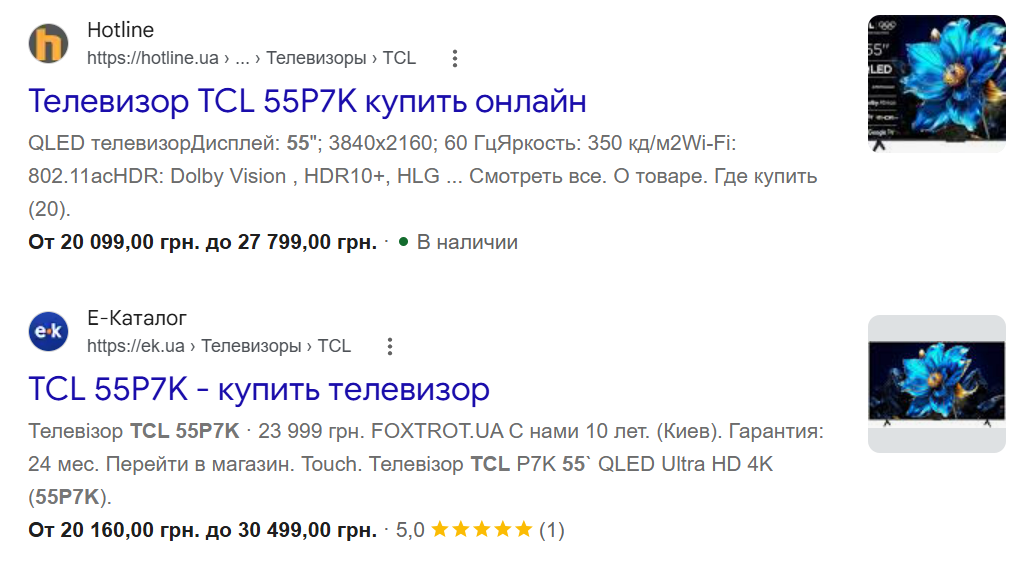The height and width of the screenshot is (565, 1013).
Task: Click the E-Каталог site favicon
Action: [x=48, y=331]
